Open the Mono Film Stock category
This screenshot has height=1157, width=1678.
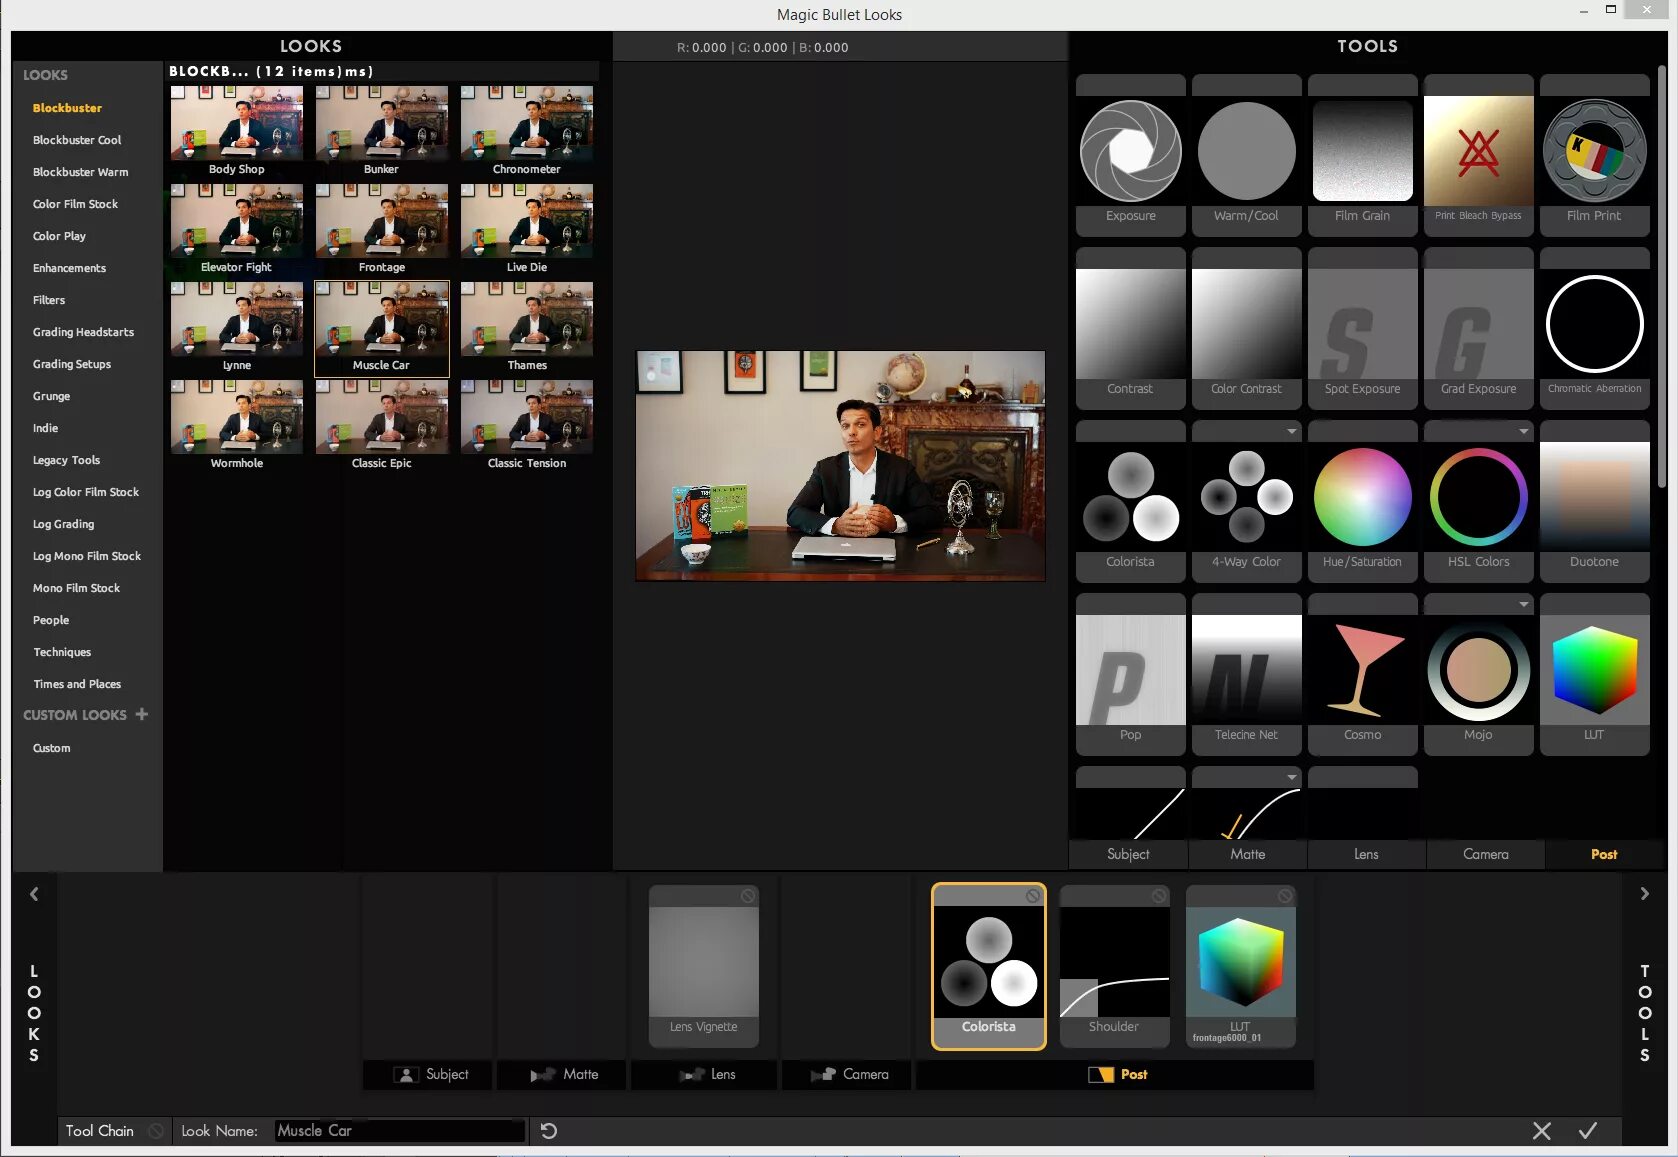pos(76,588)
